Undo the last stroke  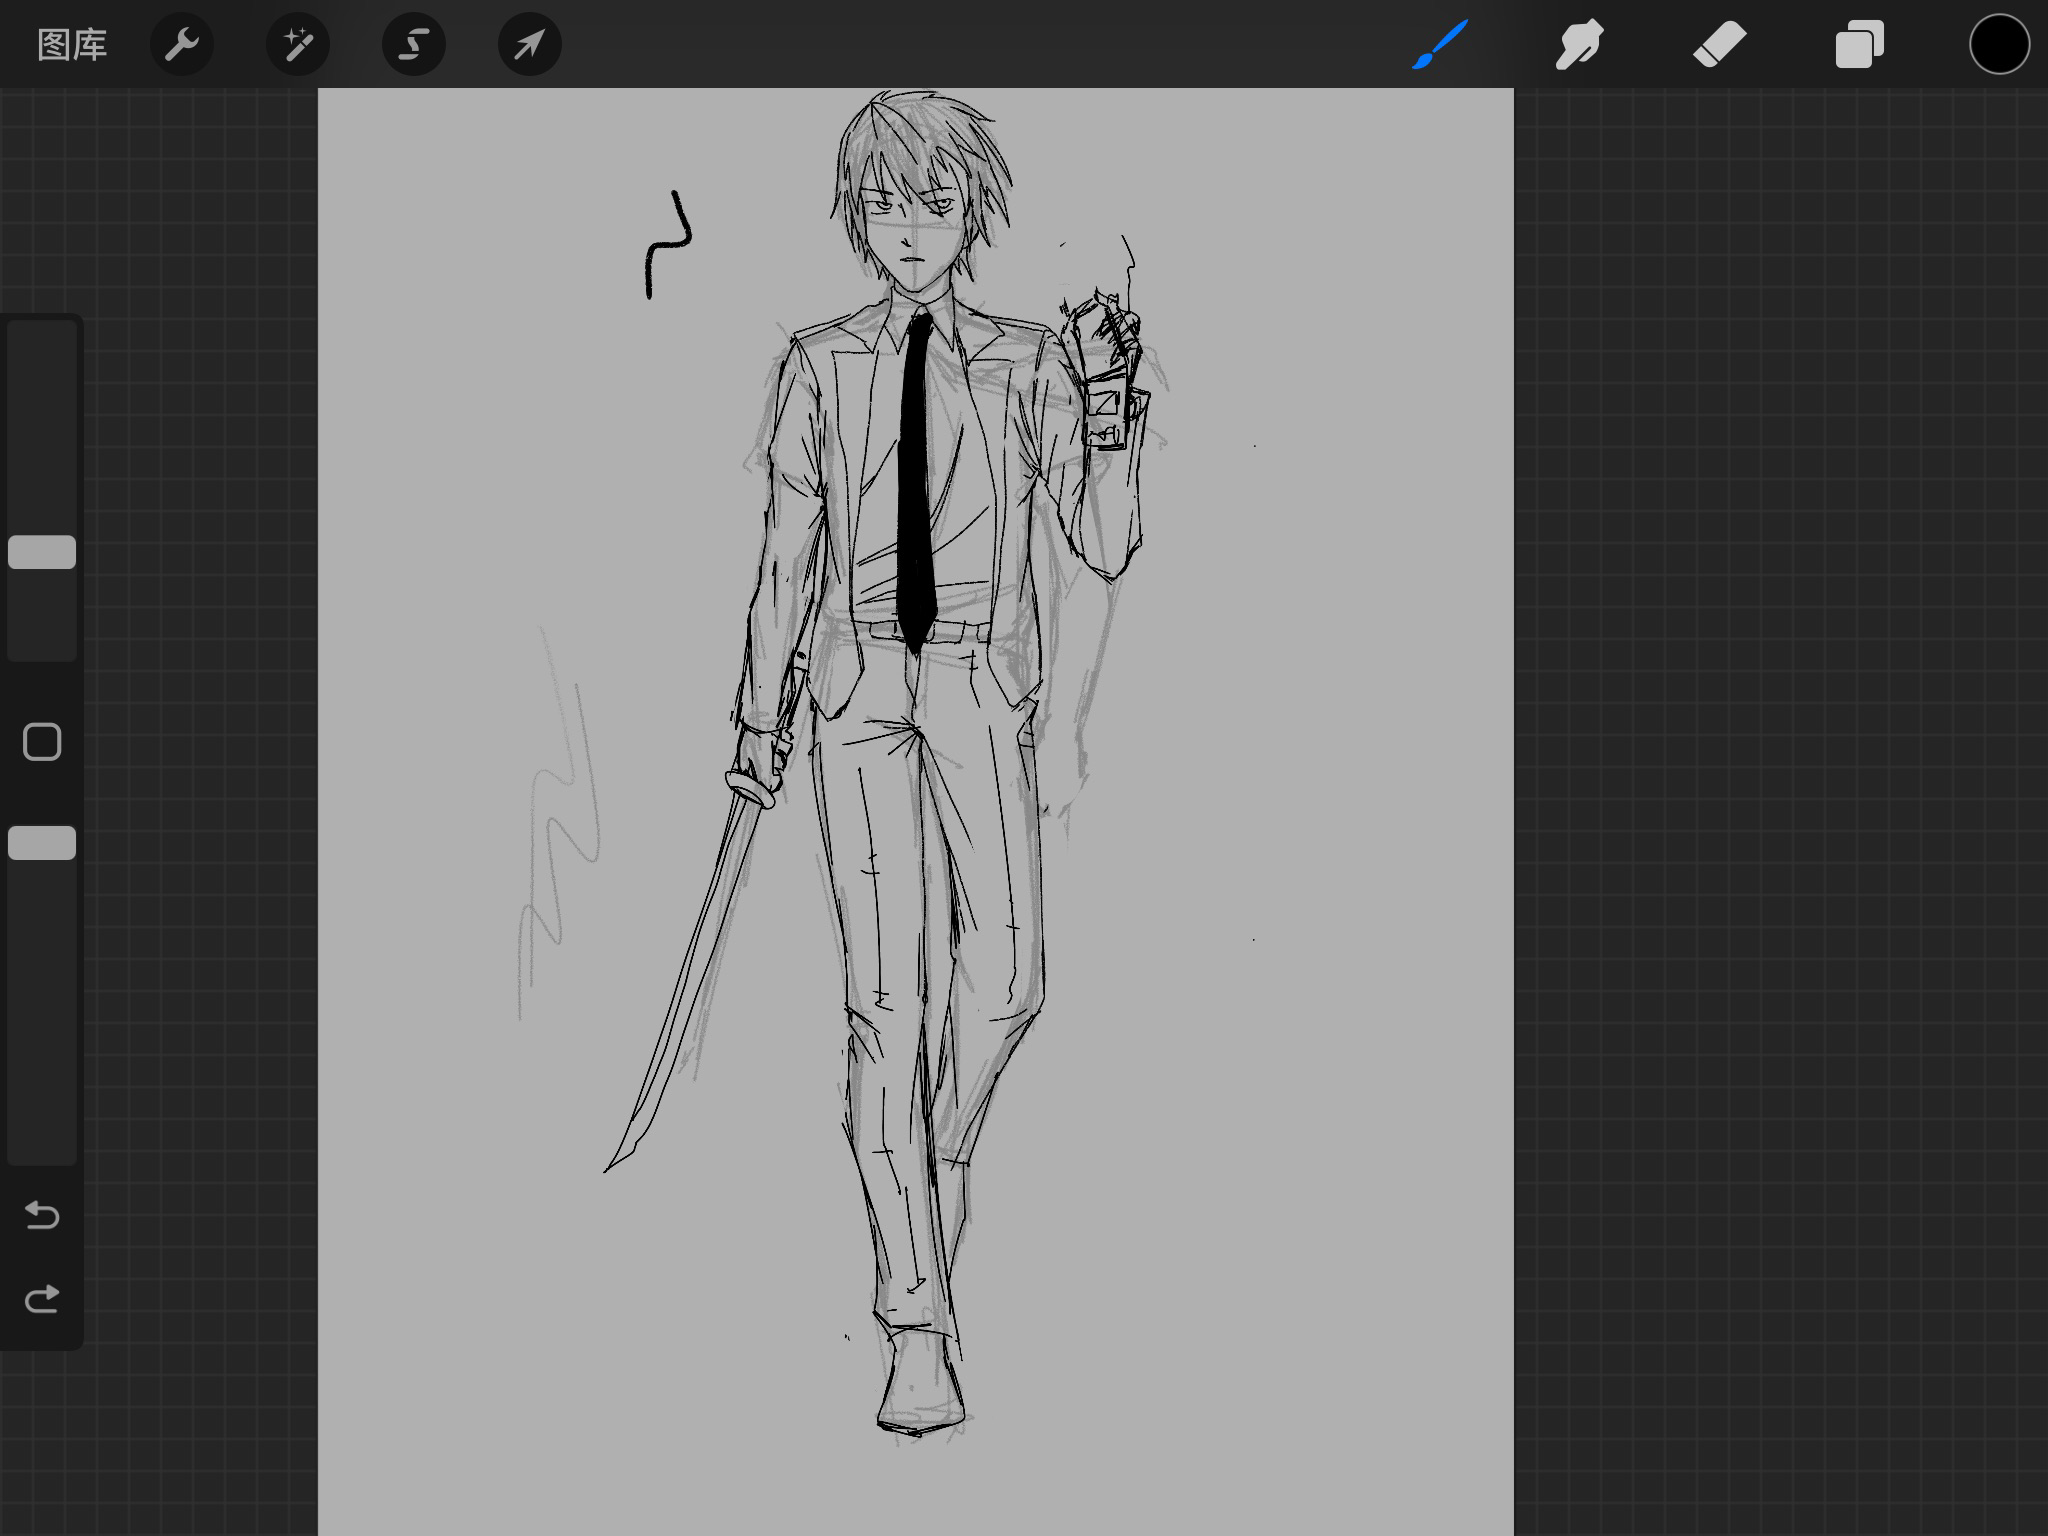point(42,1215)
